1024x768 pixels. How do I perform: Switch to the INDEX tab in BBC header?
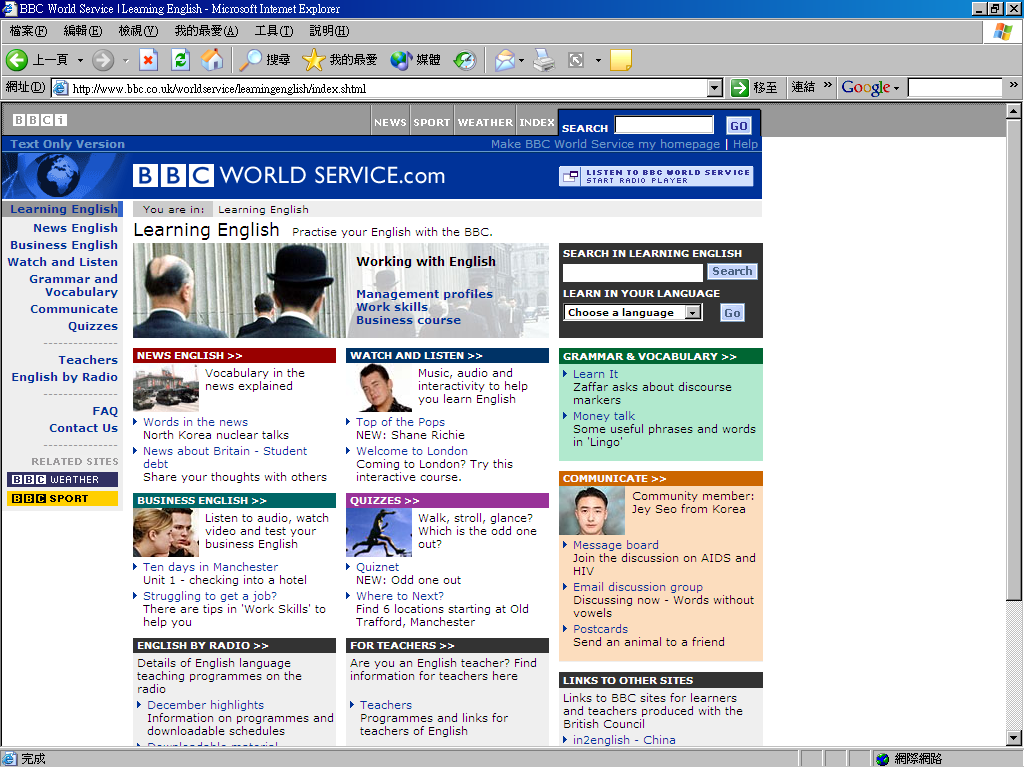click(x=537, y=122)
